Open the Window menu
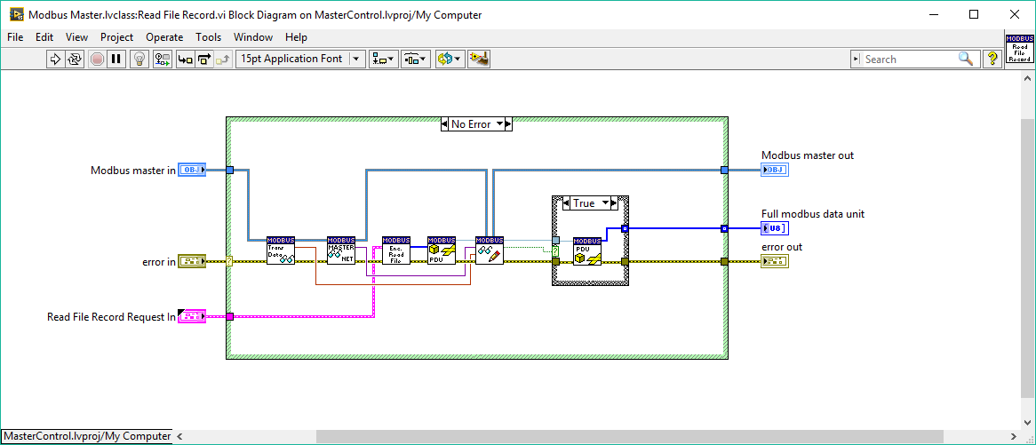 tap(253, 38)
